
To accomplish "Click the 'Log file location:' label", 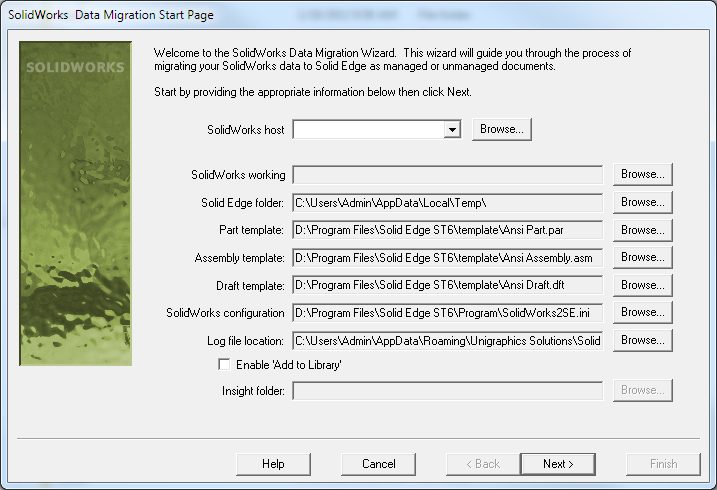I will (x=246, y=341).
